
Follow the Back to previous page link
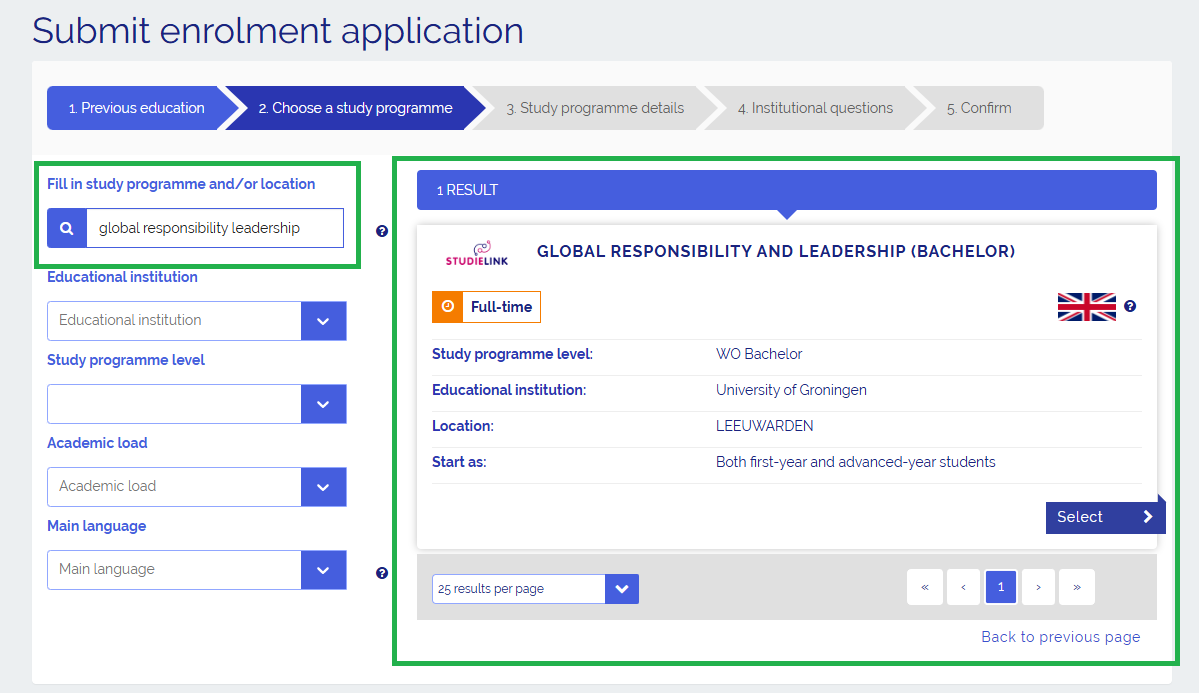[x=1060, y=637]
